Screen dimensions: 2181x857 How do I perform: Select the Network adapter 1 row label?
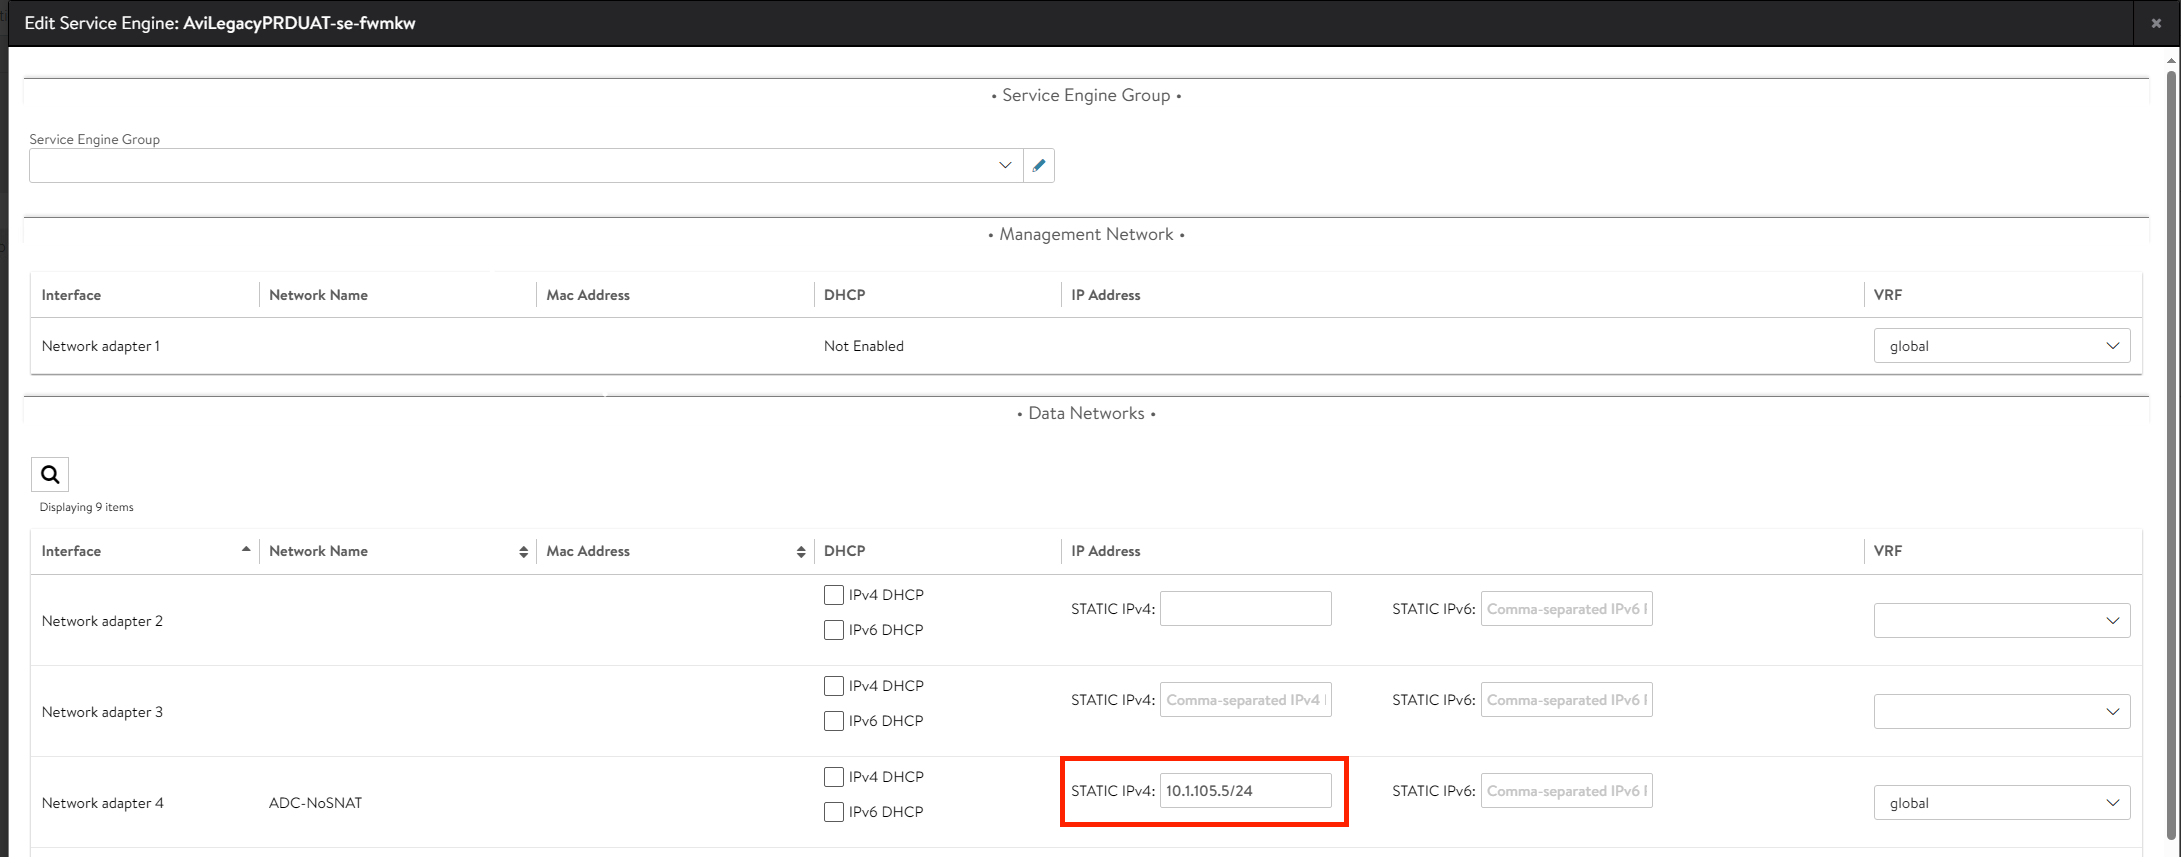coord(101,346)
